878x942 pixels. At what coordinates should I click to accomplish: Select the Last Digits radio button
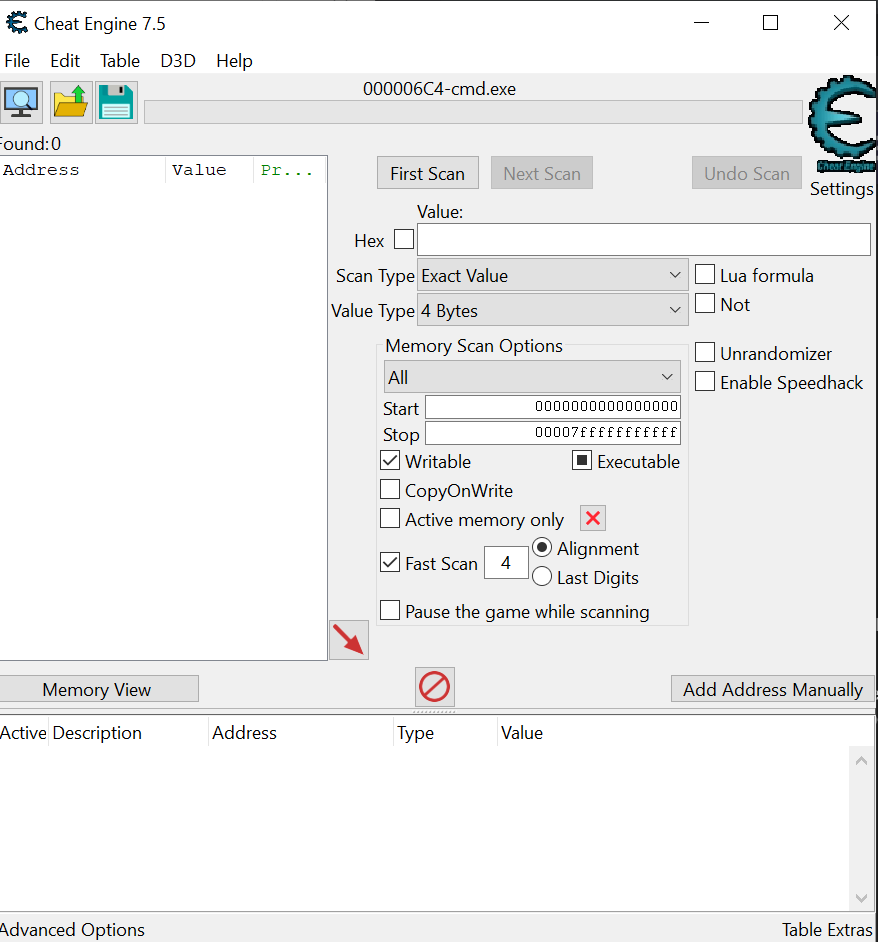click(x=542, y=577)
